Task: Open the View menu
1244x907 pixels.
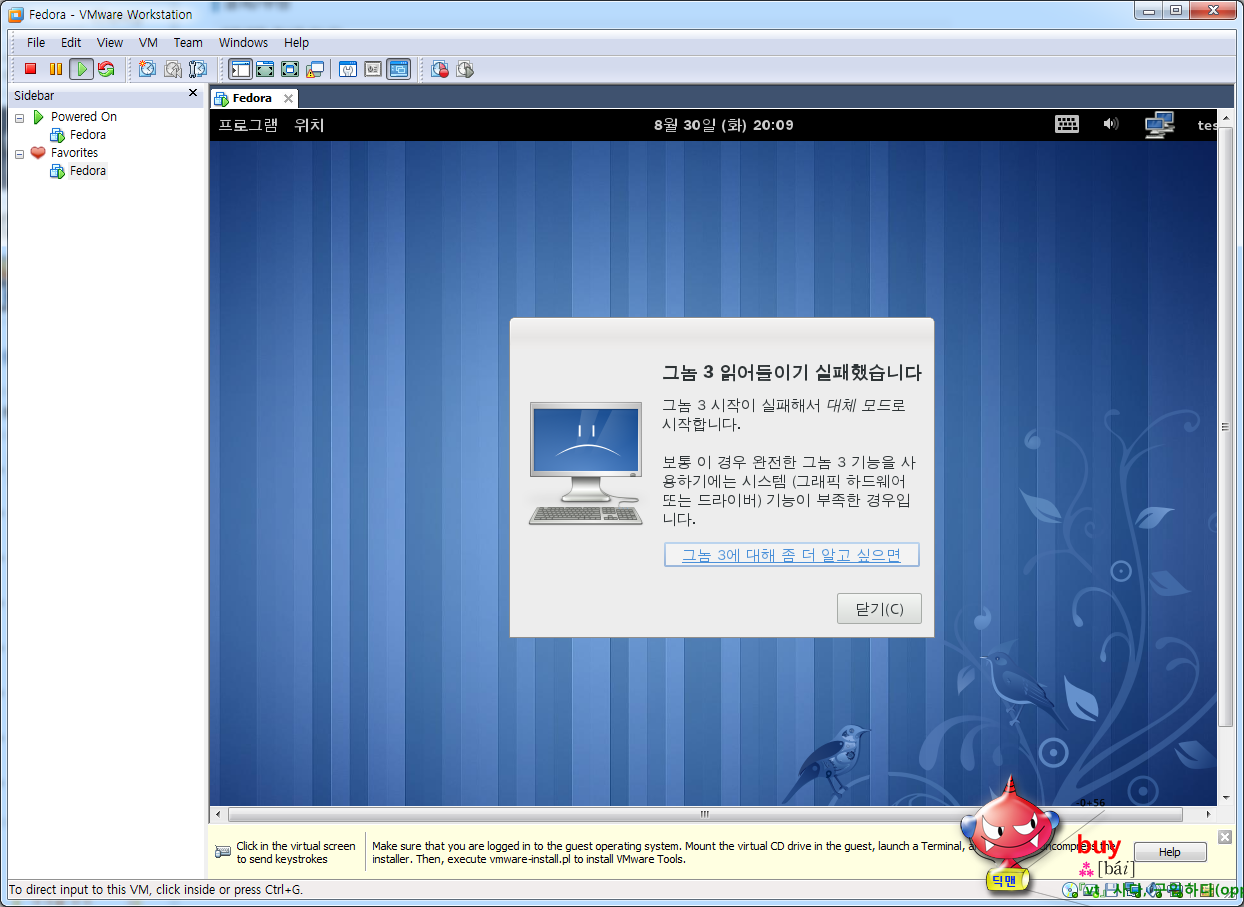Action: [x=110, y=43]
